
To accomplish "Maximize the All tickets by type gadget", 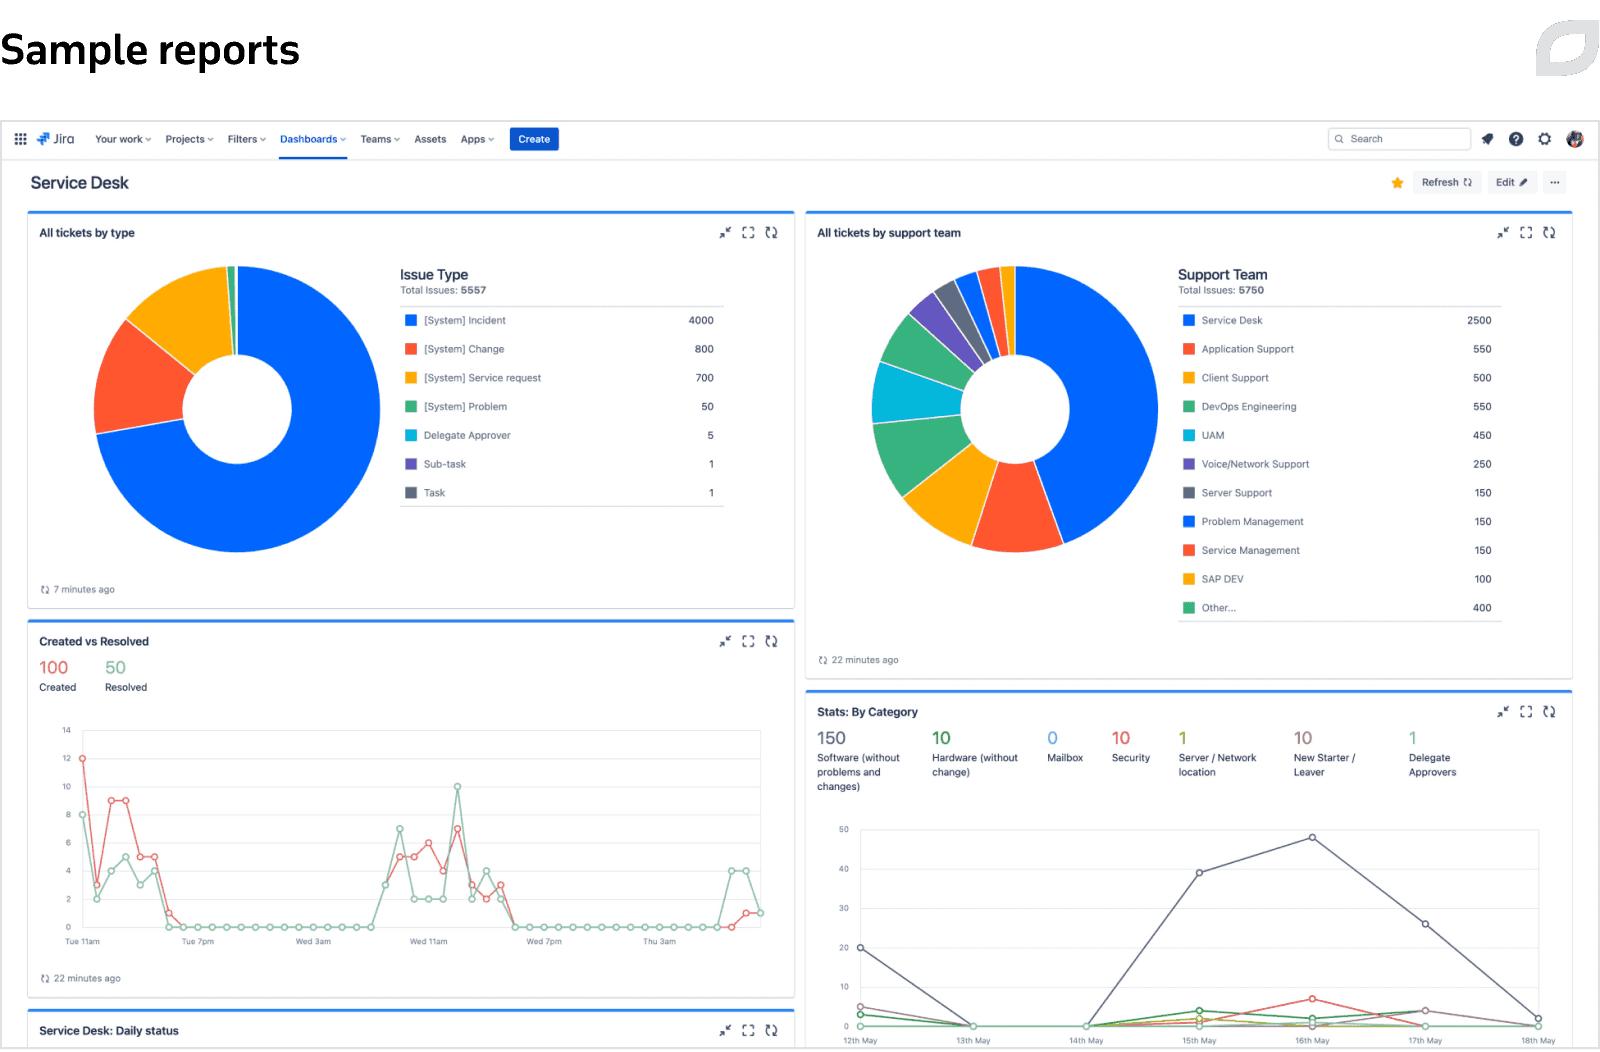I will click(x=748, y=233).
